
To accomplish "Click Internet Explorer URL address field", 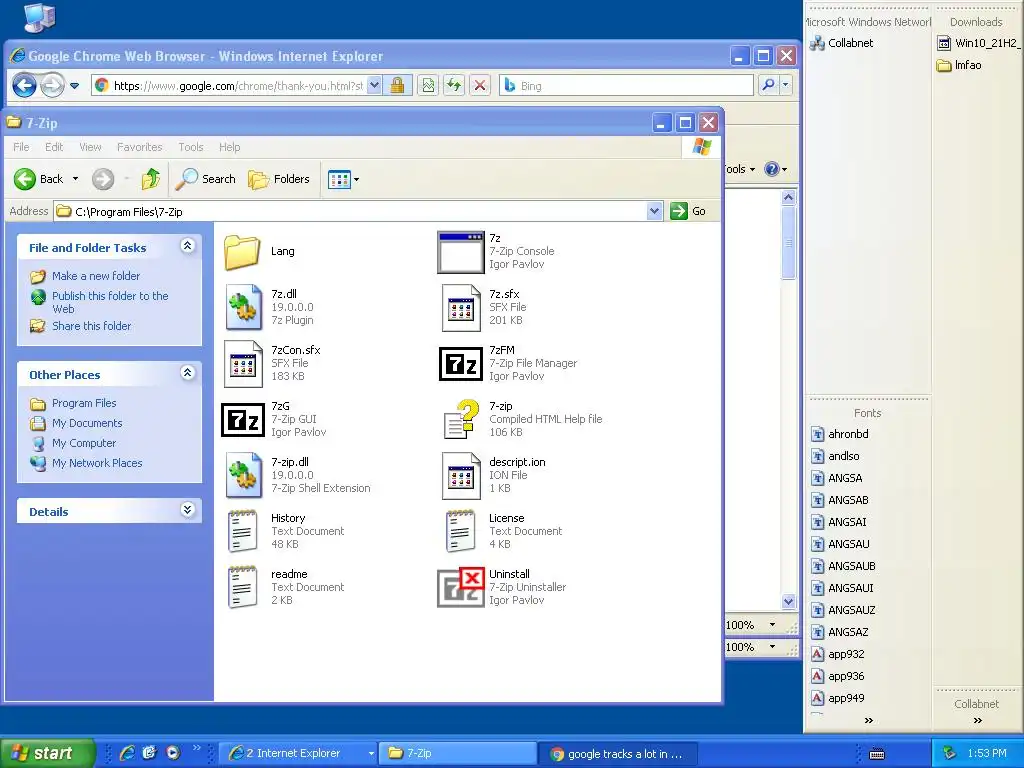I will 237,86.
